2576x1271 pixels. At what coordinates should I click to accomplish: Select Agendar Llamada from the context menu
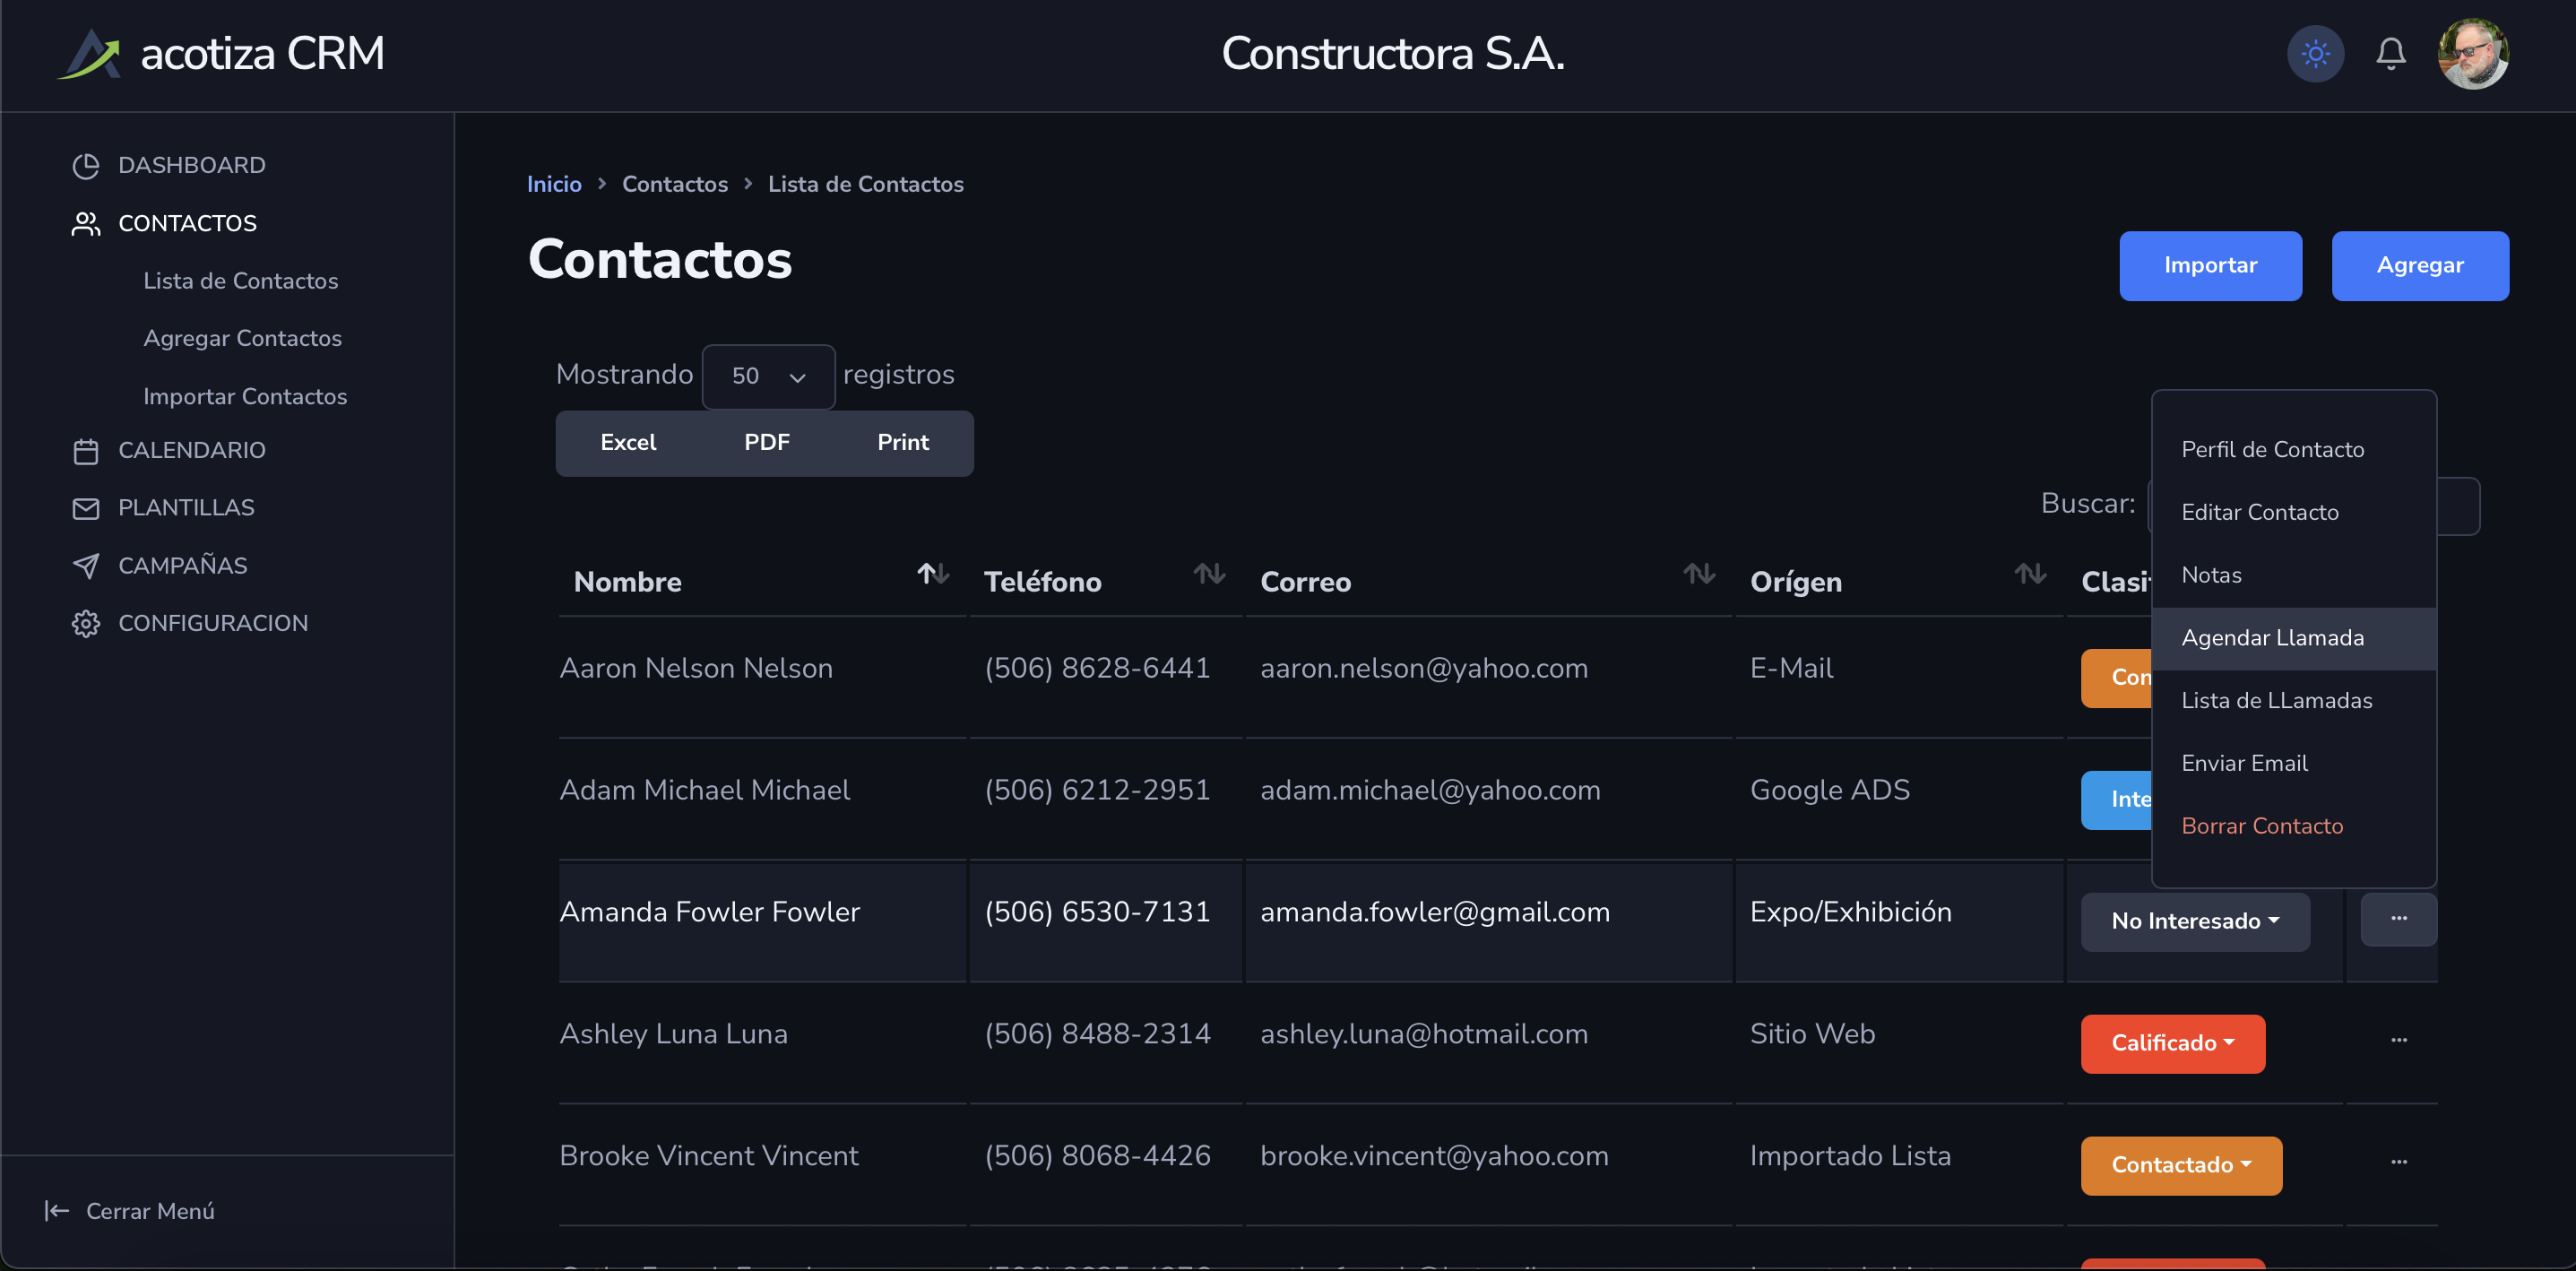[2272, 638]
